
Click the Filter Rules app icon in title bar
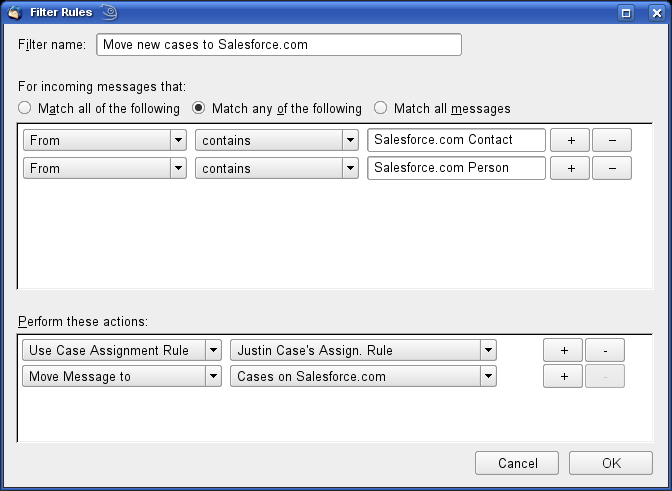pos(15,12)
